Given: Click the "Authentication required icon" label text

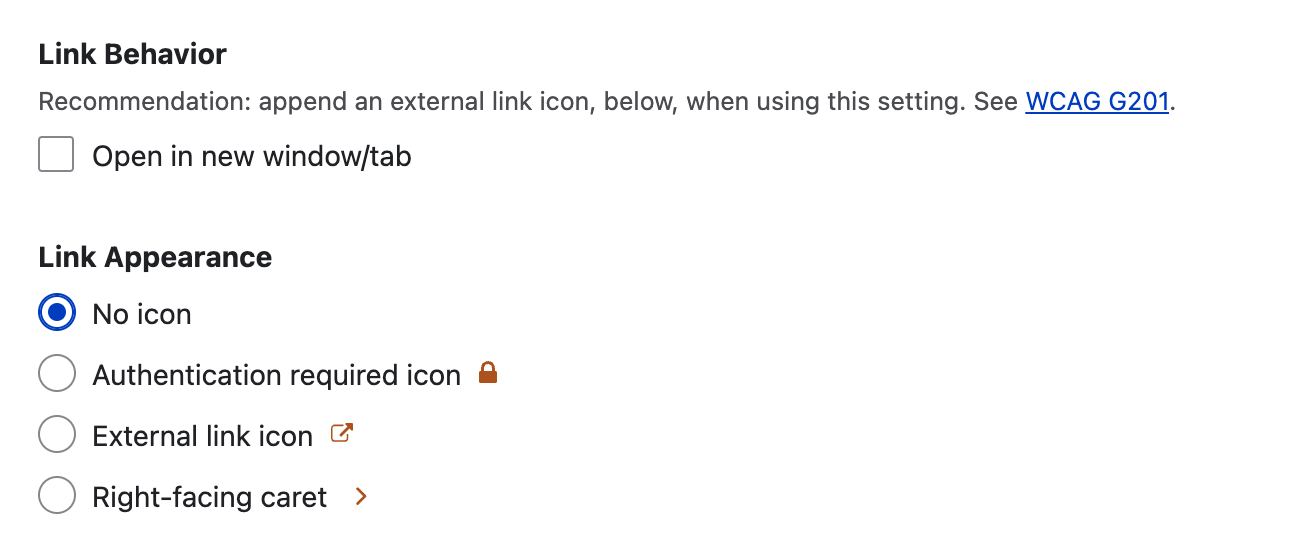Looking at the screenshot, I should pos(276,375).
